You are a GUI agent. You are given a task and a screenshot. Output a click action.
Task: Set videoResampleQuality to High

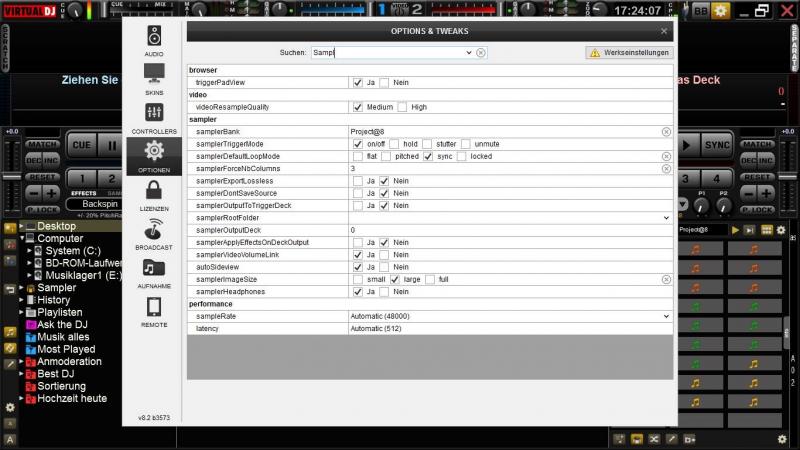[x=403, y=107]
